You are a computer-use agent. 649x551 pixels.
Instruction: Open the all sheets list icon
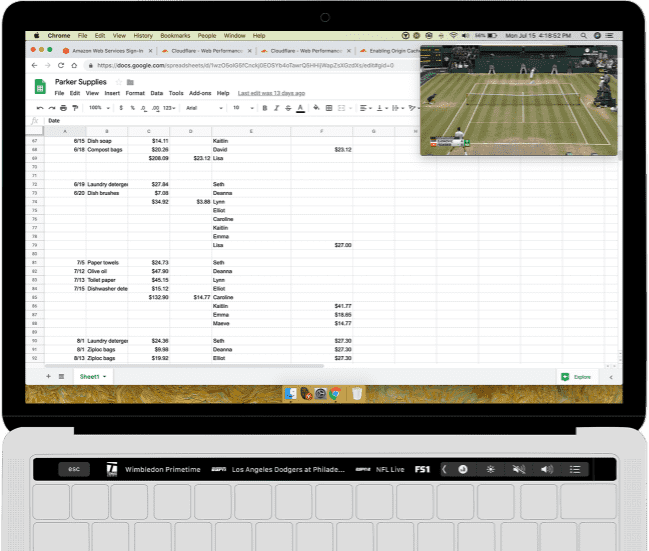pyautogui.click(x=61, y=376)
